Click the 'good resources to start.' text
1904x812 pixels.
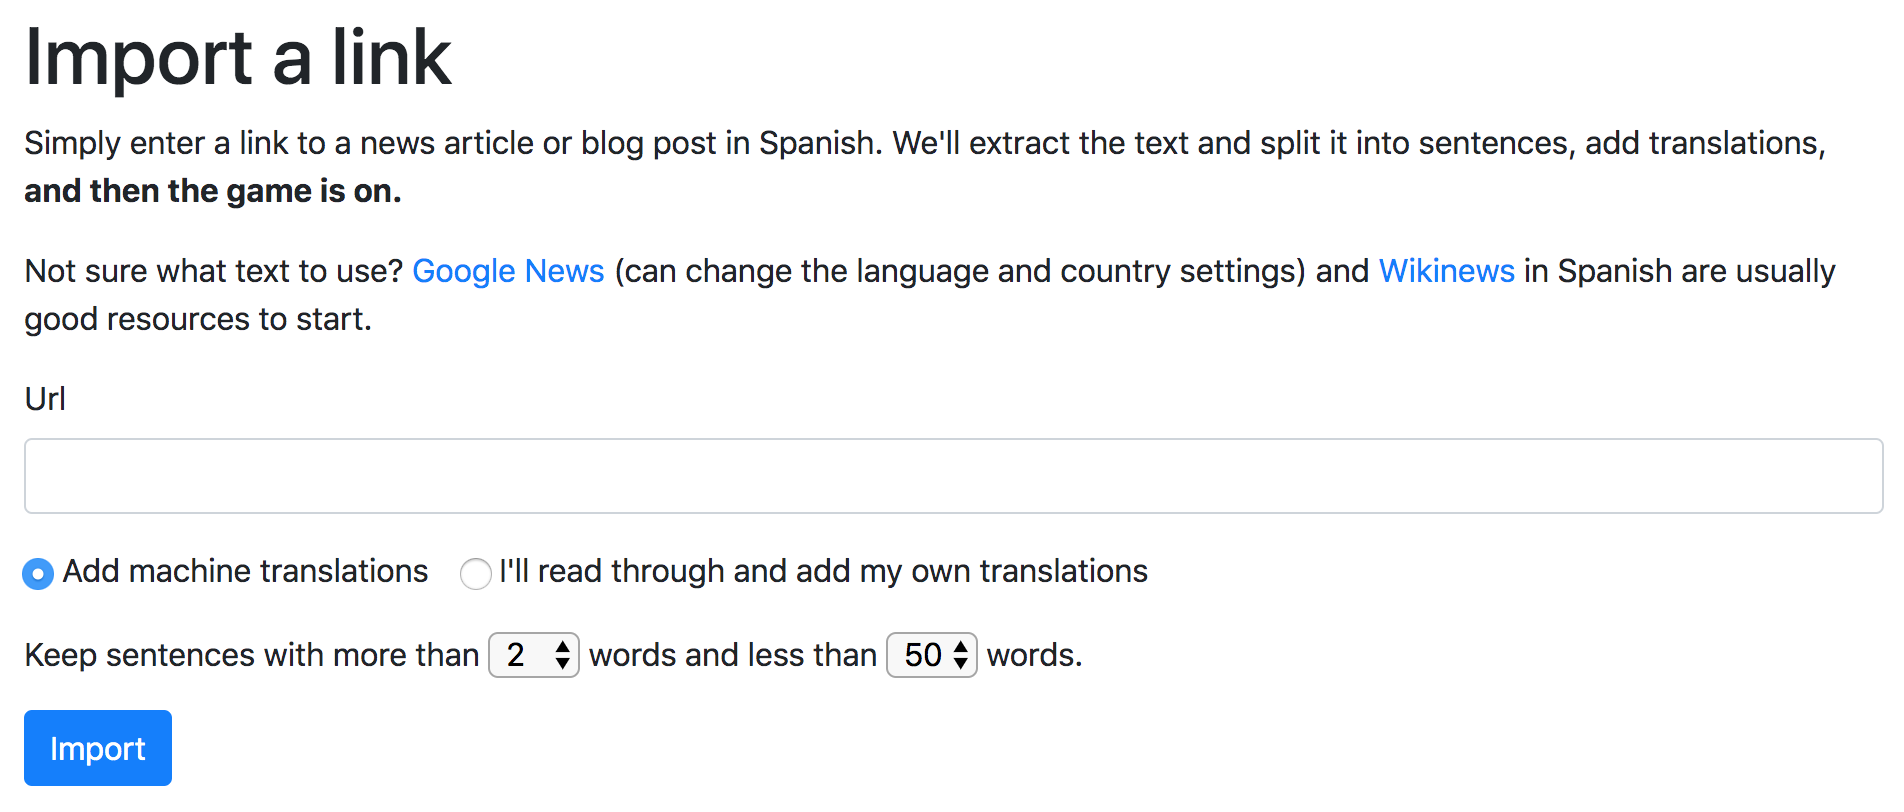198,319
